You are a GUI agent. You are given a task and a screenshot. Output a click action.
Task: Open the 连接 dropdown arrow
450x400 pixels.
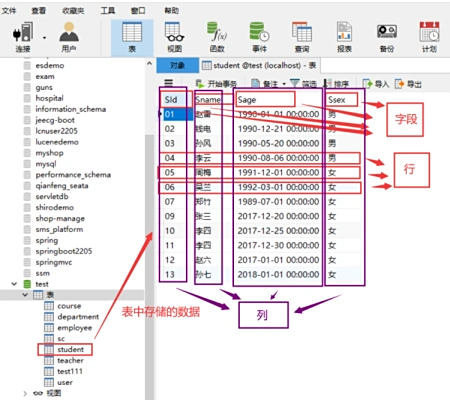point(44,38)
